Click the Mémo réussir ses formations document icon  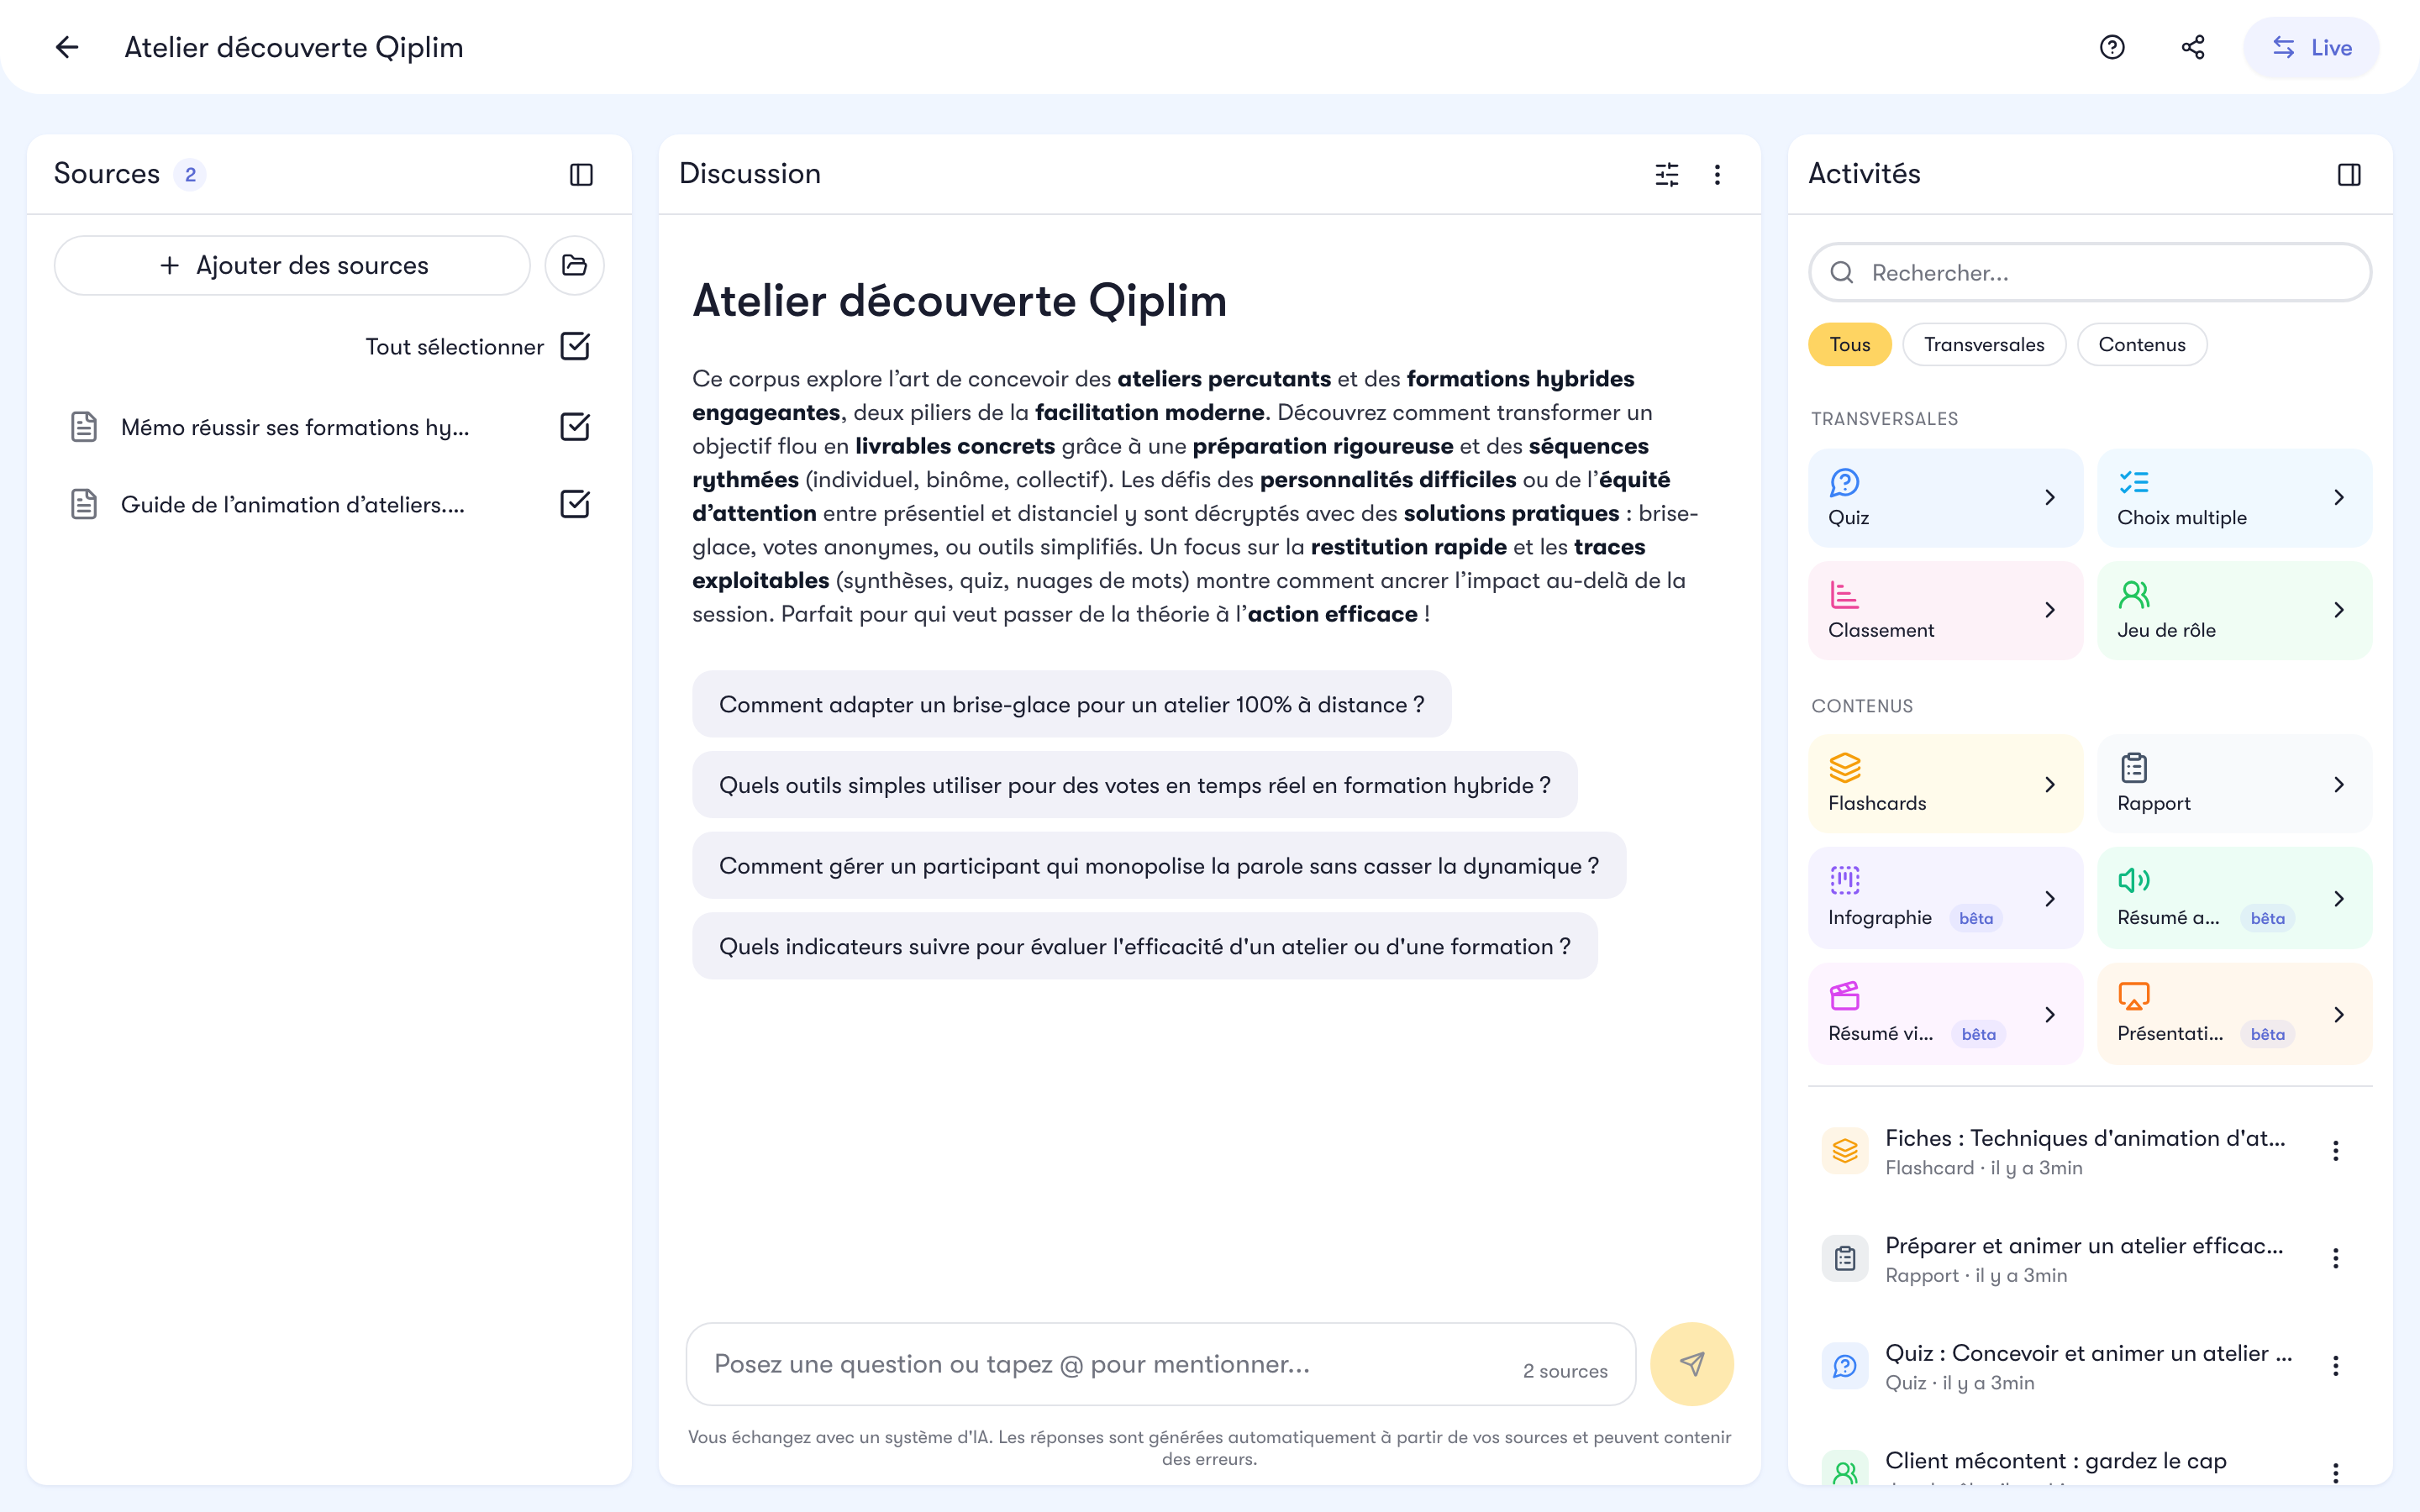84,427
